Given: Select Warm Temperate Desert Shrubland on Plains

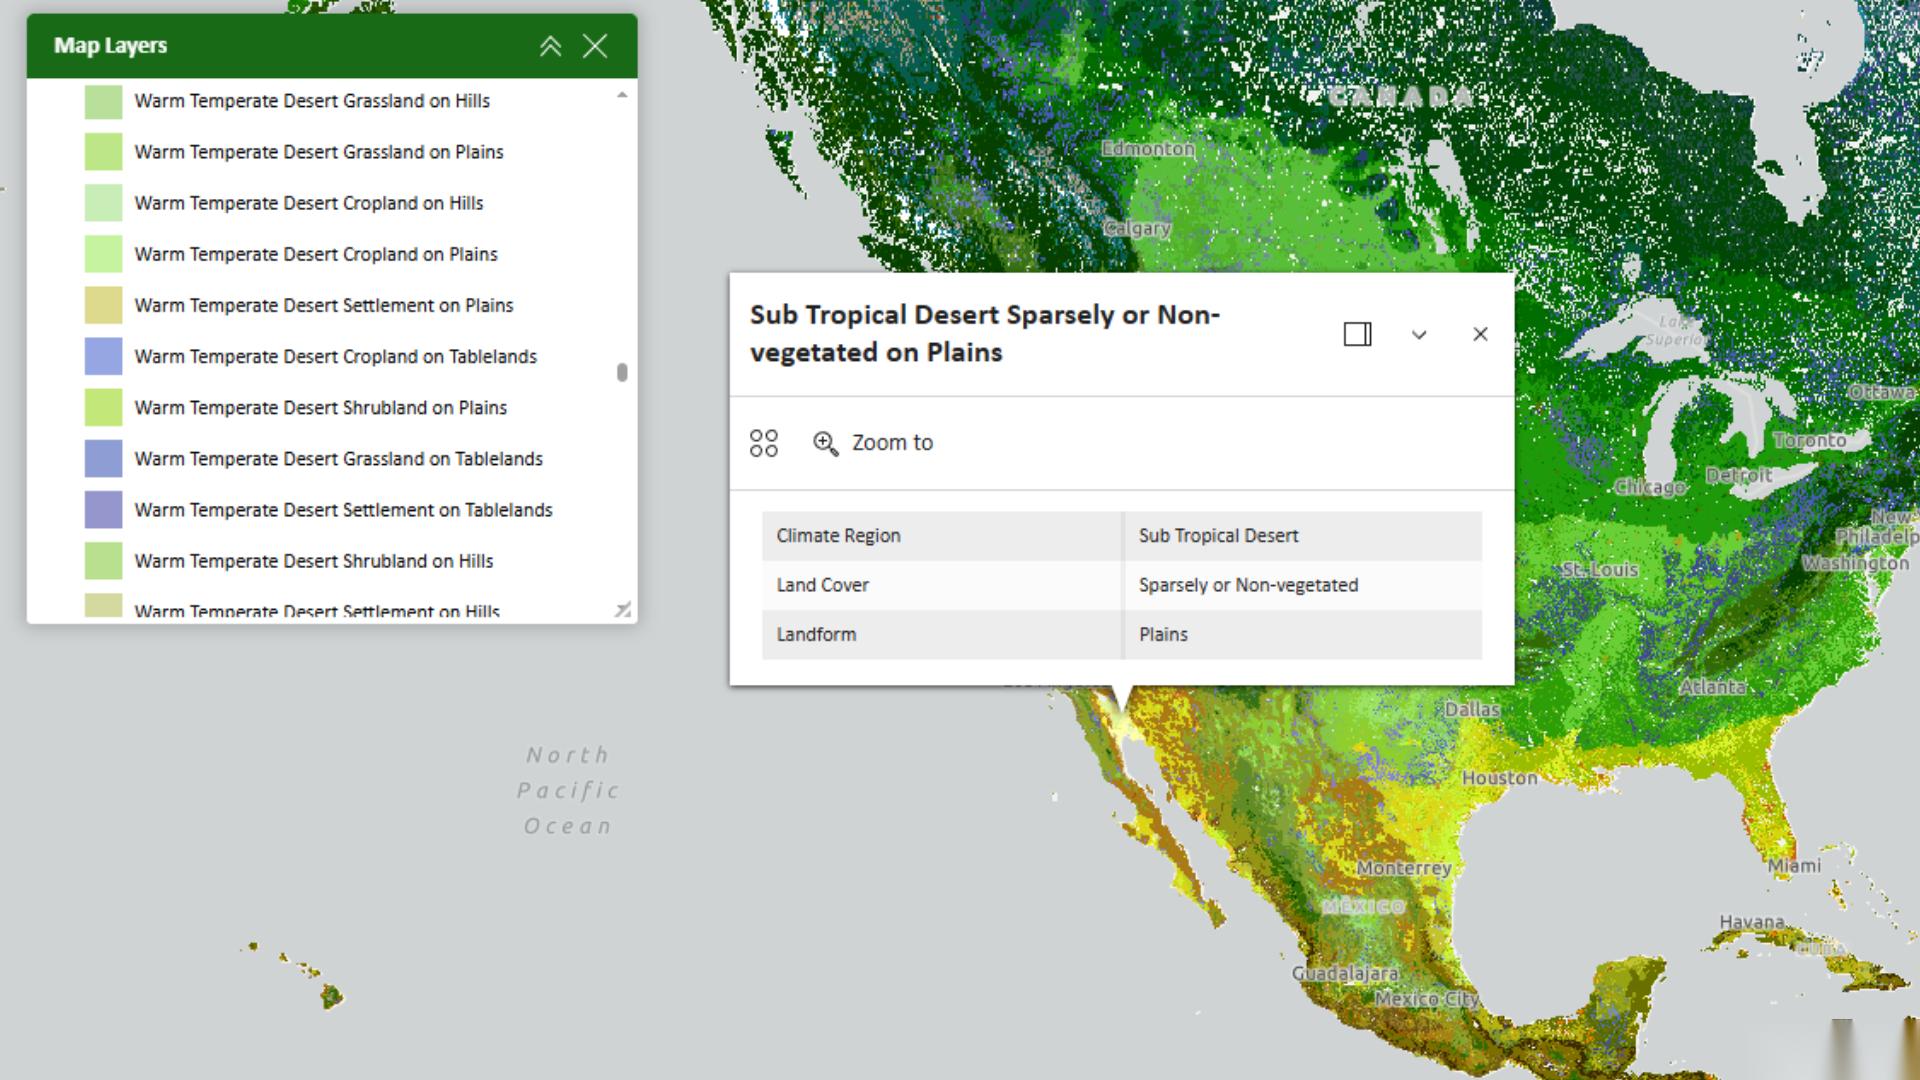Looking at the screenshot, I should (320, 408).
